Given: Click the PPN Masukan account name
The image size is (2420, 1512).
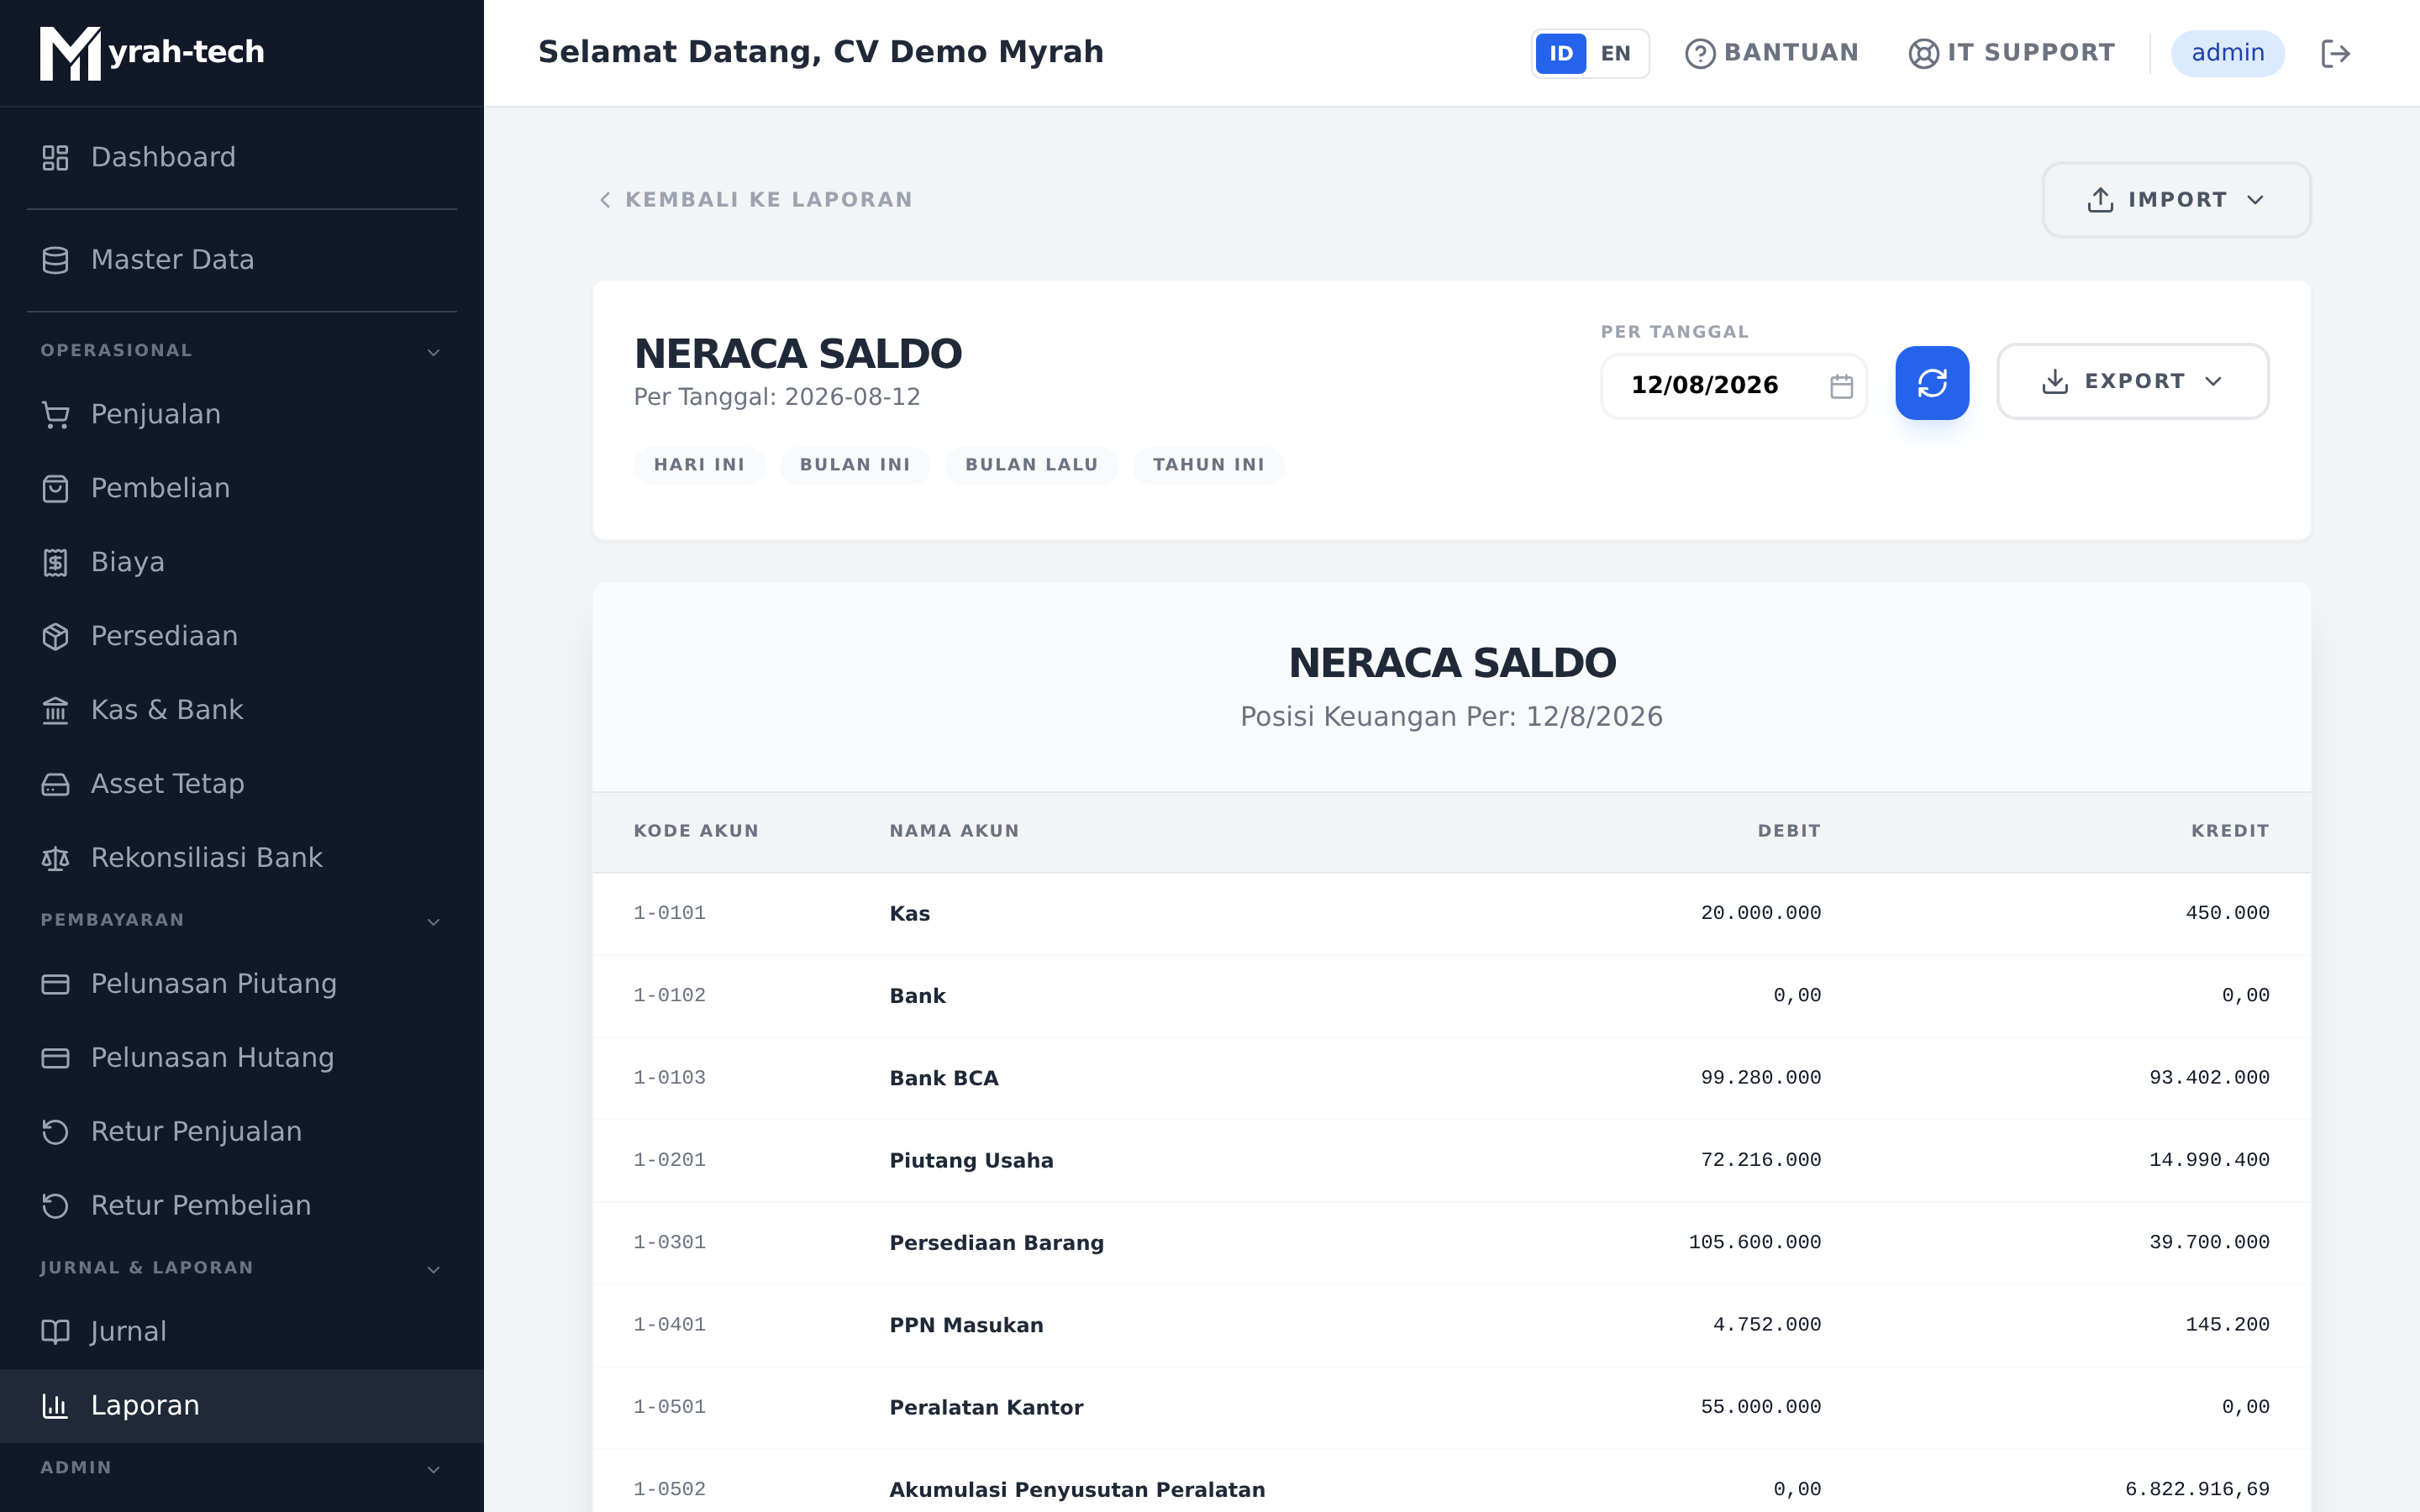Looking at the screenshot, I should point(966,1326).
